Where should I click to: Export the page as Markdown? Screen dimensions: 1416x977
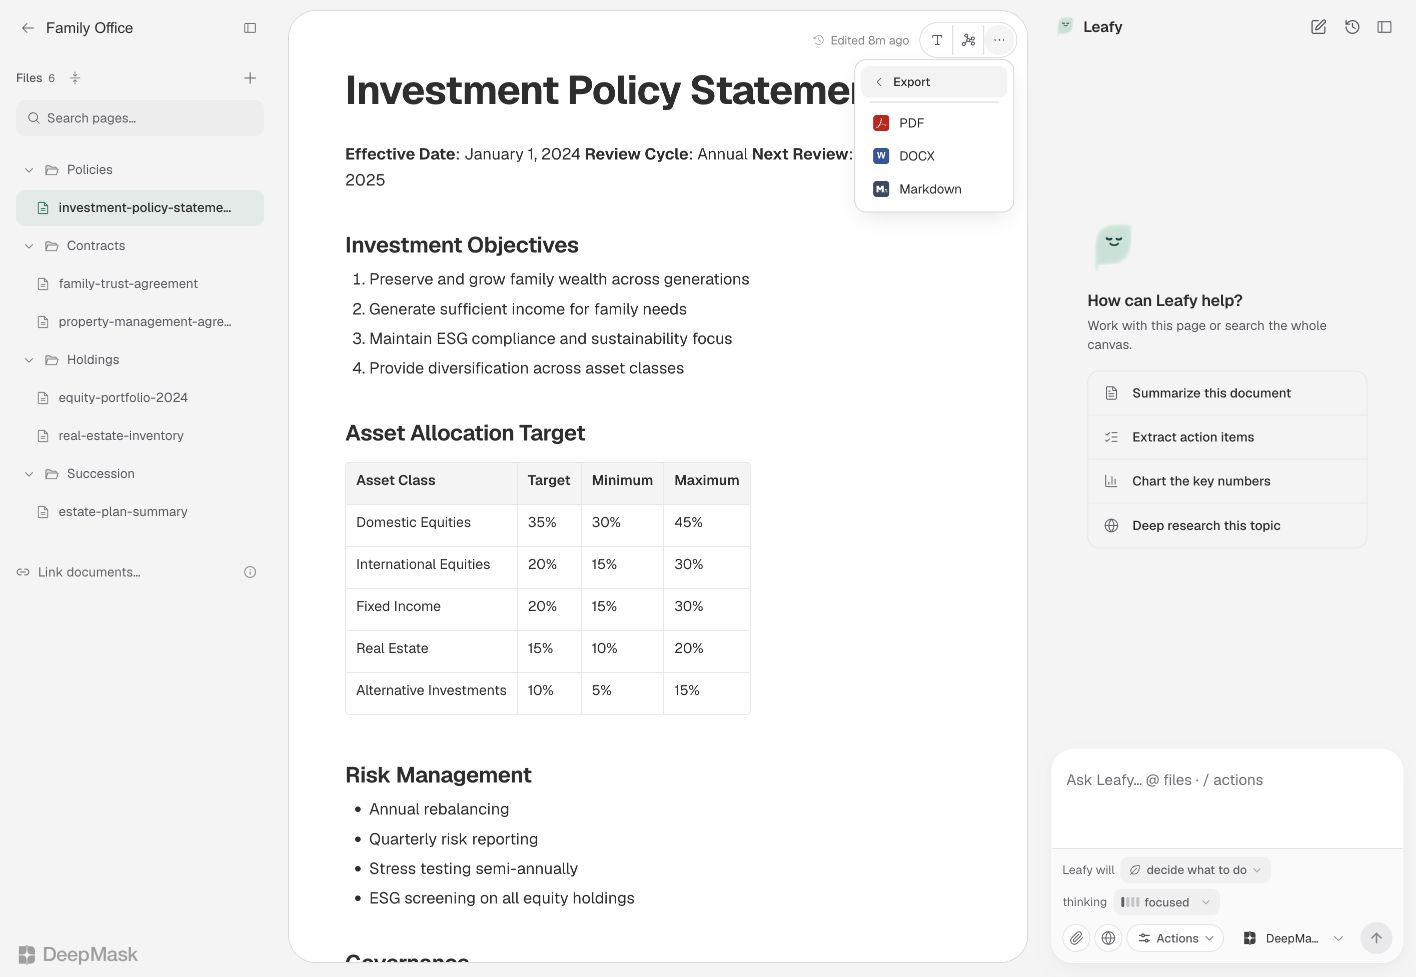pyautogui.click(x=934, y=189)
